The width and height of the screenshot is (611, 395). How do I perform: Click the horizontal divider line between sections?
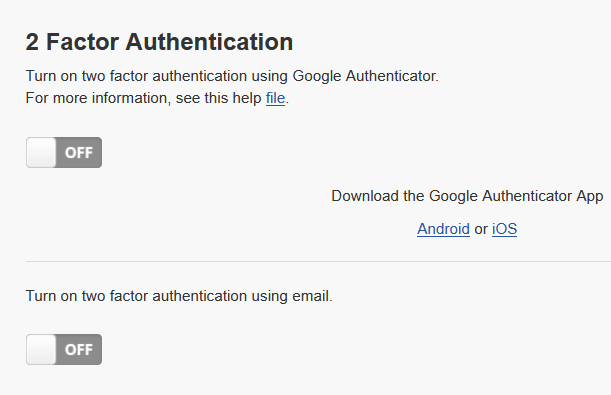pos(318,262)
